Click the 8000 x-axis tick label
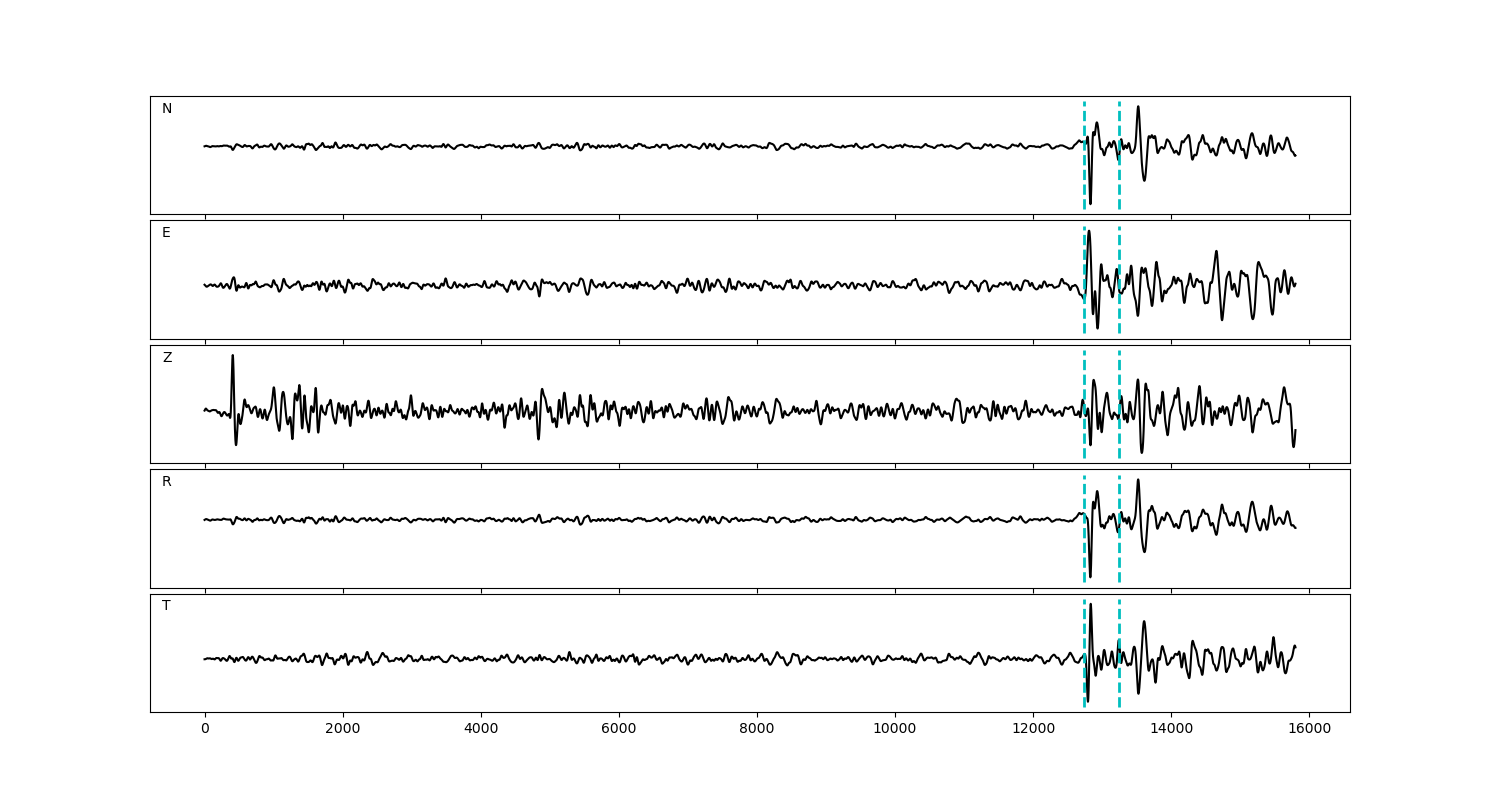This screenshot has height=800, width=1500. tap(757, 730)
